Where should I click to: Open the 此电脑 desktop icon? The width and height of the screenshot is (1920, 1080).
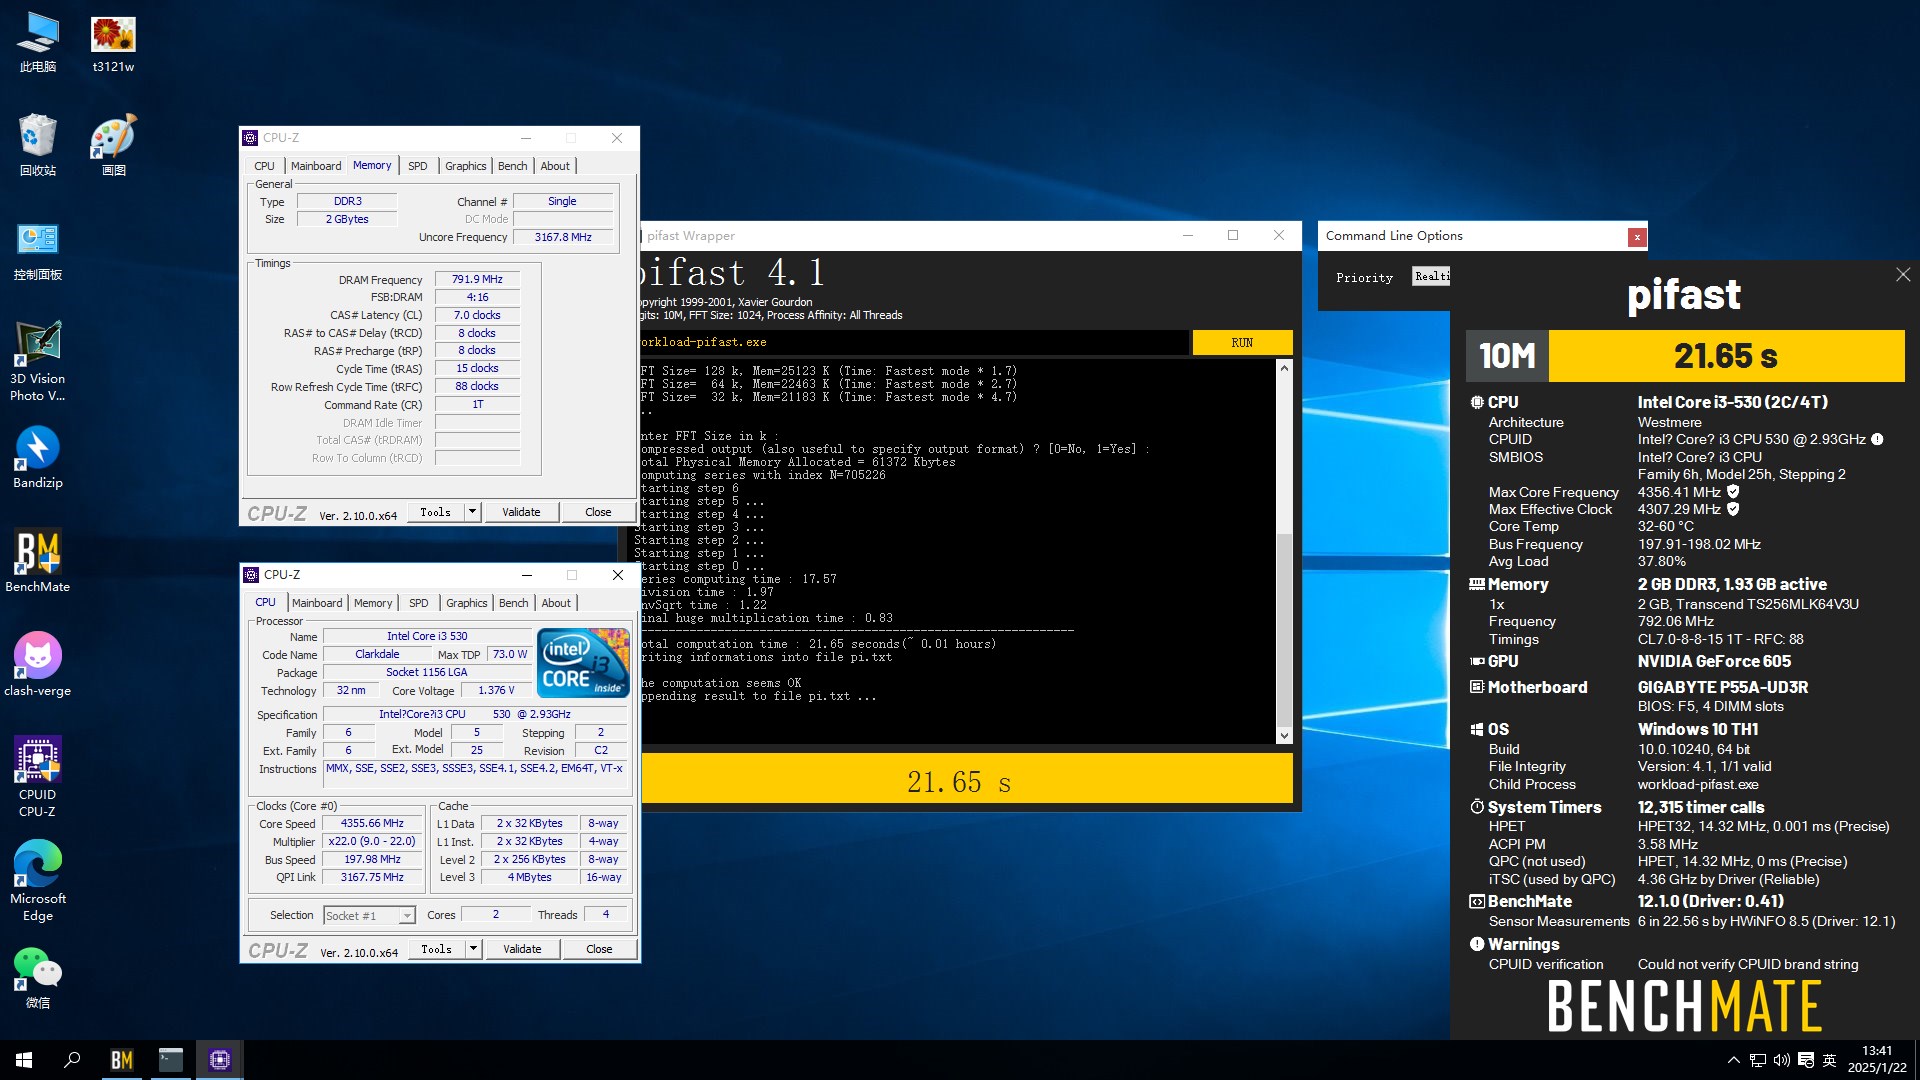coord(38,42)
